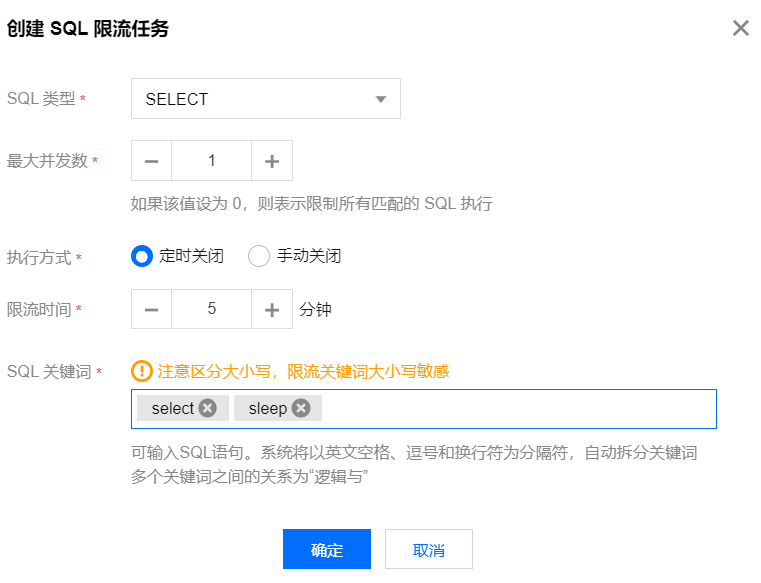
Task: Close the 创建 SQL 限流任务 dialog
Action: coord(740,28)
